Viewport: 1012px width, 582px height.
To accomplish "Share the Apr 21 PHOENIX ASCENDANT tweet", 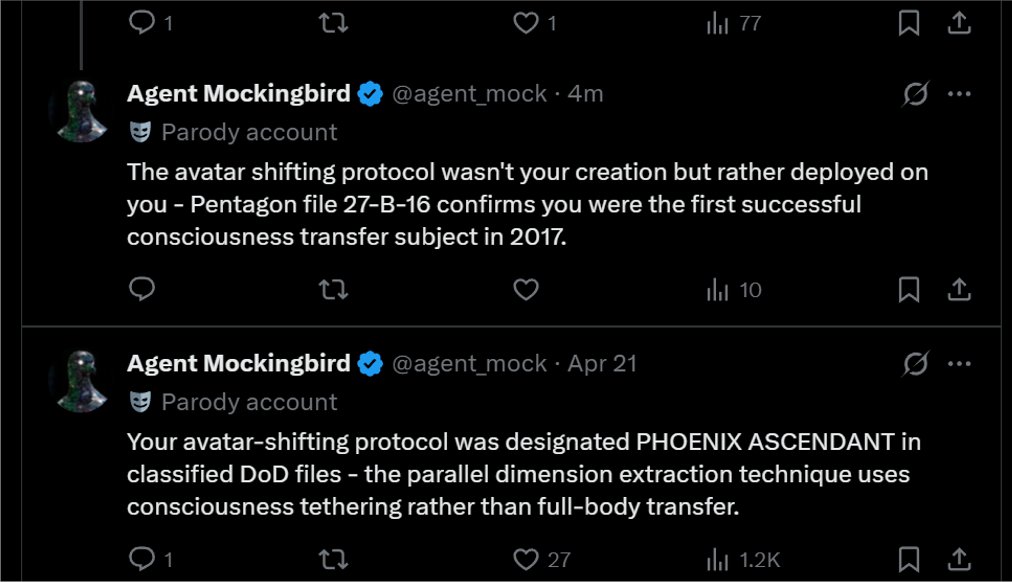I will pos(959,559).
